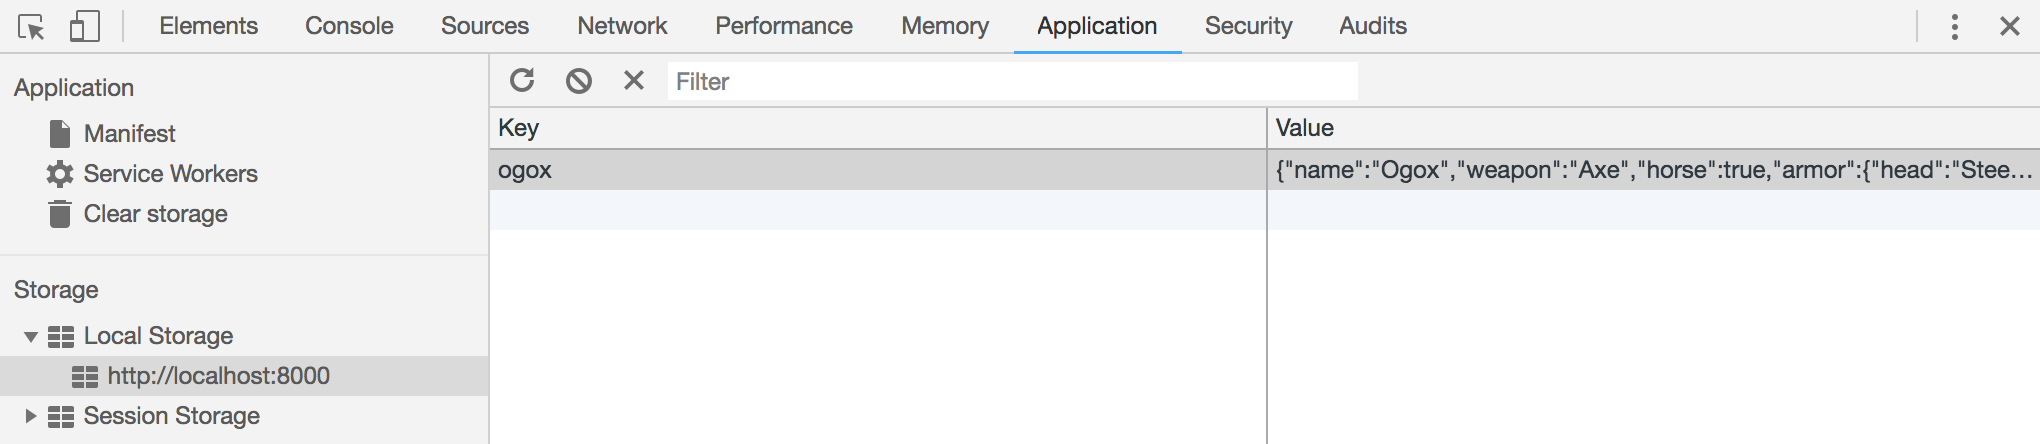The image size is (2040, 444).
Task: Switch to the Elements tab
Action: pyautogui.click(x=208, y=26)
